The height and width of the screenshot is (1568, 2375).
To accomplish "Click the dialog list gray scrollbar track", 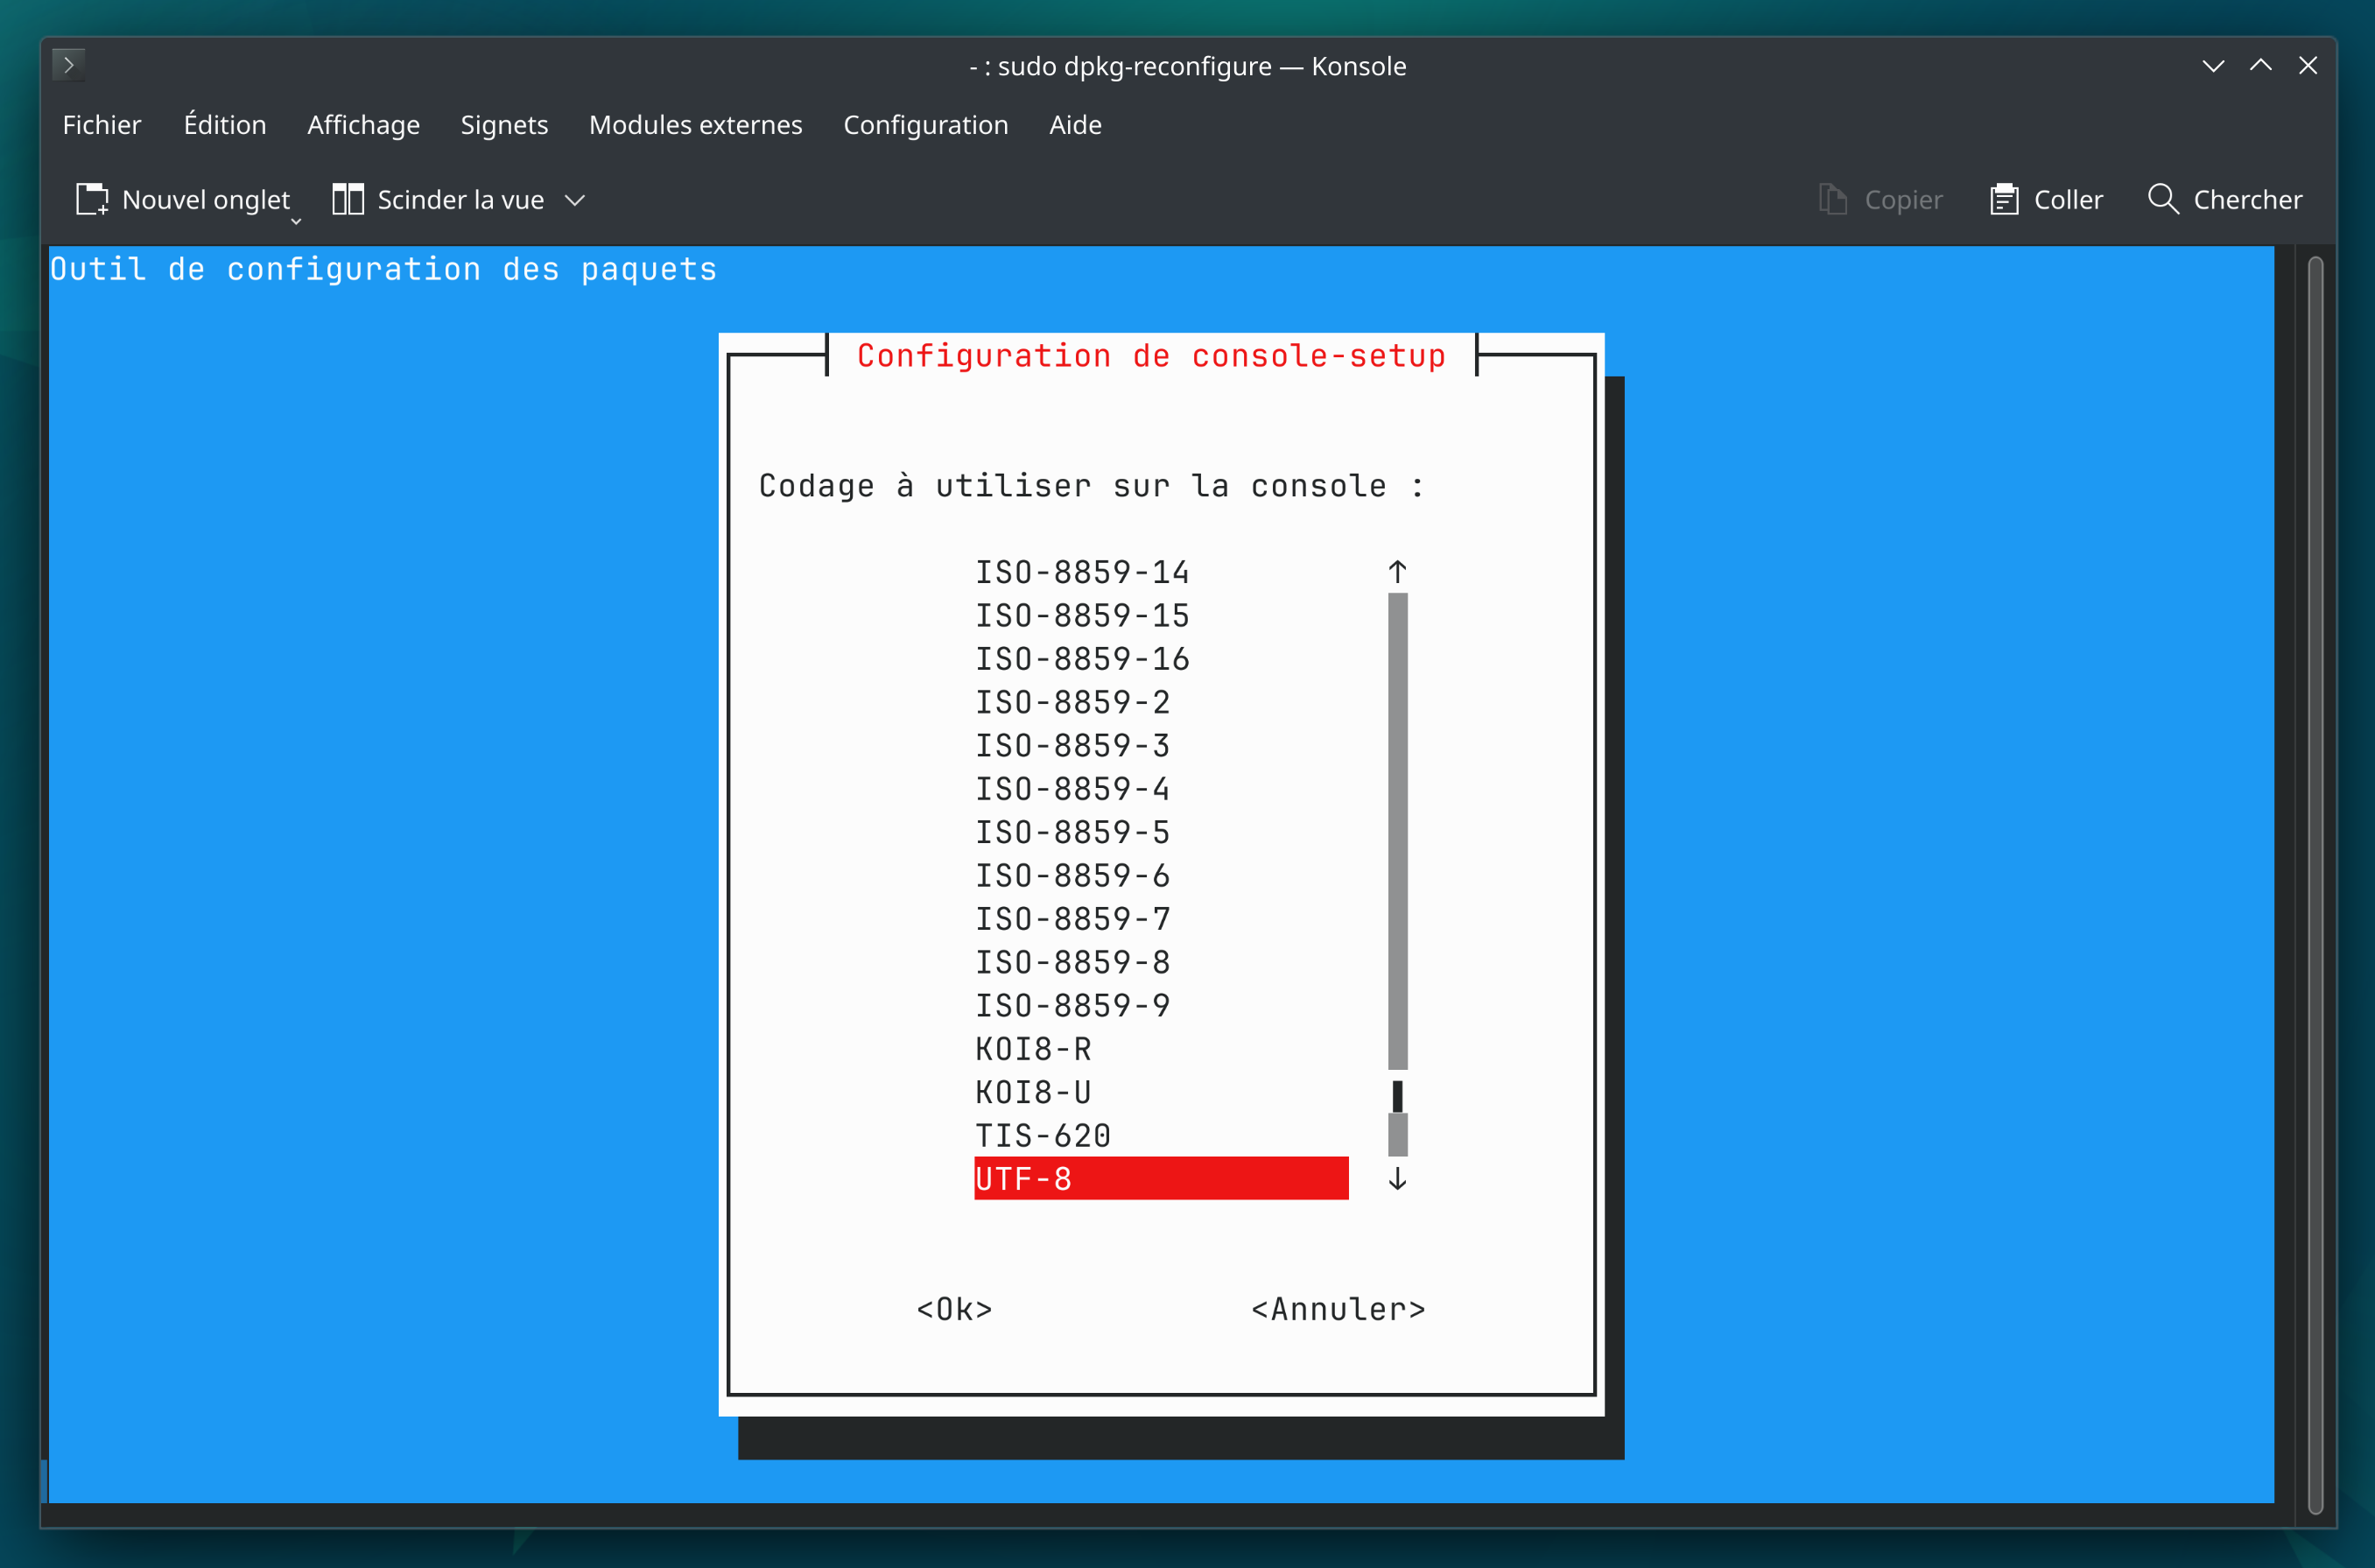I will [x=1397, y=831].
